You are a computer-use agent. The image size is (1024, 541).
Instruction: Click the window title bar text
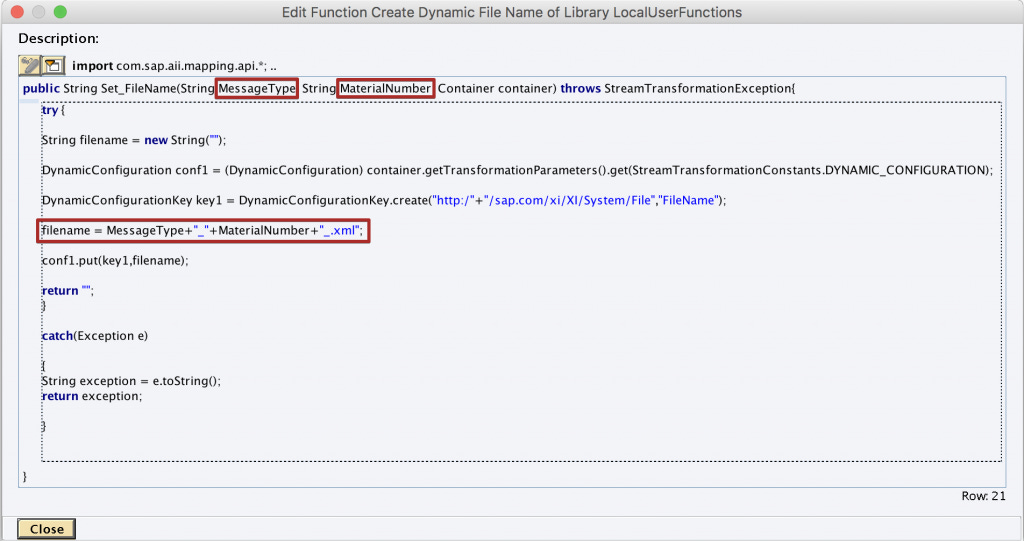(x=512, y=12)
